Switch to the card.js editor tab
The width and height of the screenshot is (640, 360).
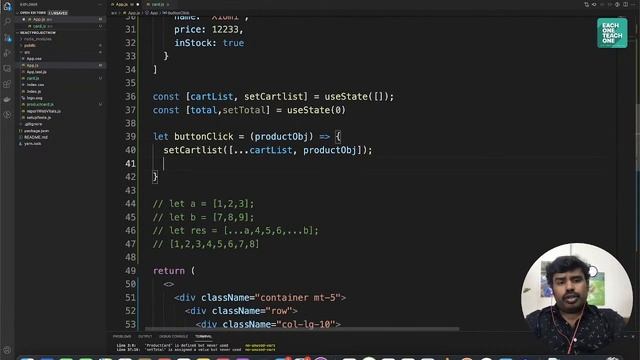pyautogui.click(x=158, y=4)
